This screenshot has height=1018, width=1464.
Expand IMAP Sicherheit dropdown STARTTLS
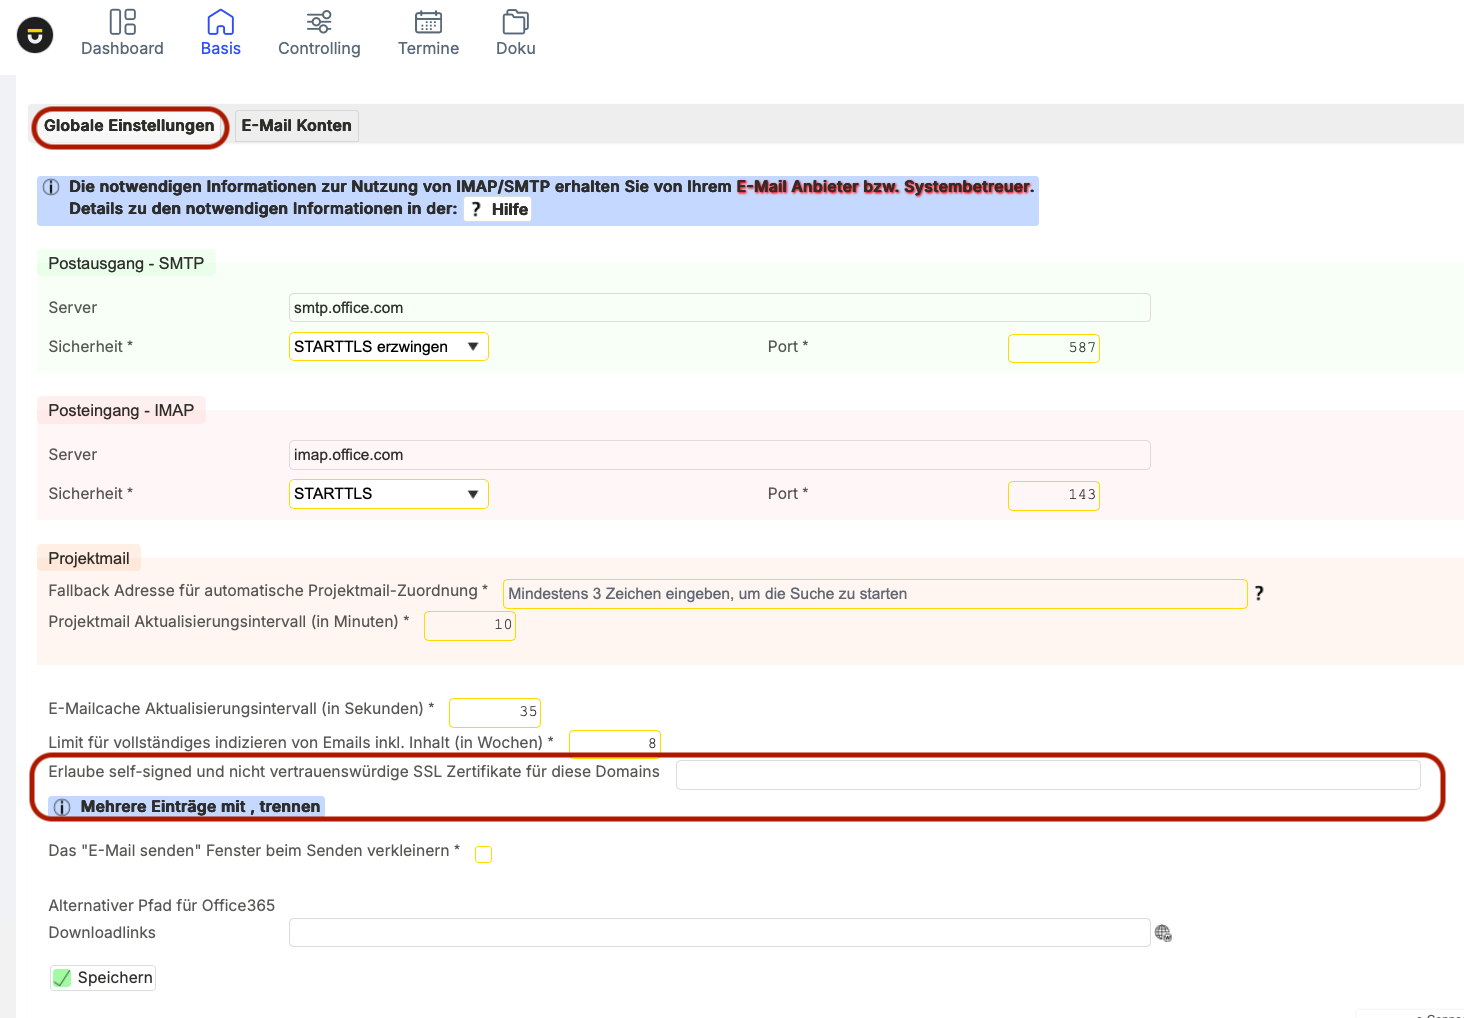coord(388,494)
